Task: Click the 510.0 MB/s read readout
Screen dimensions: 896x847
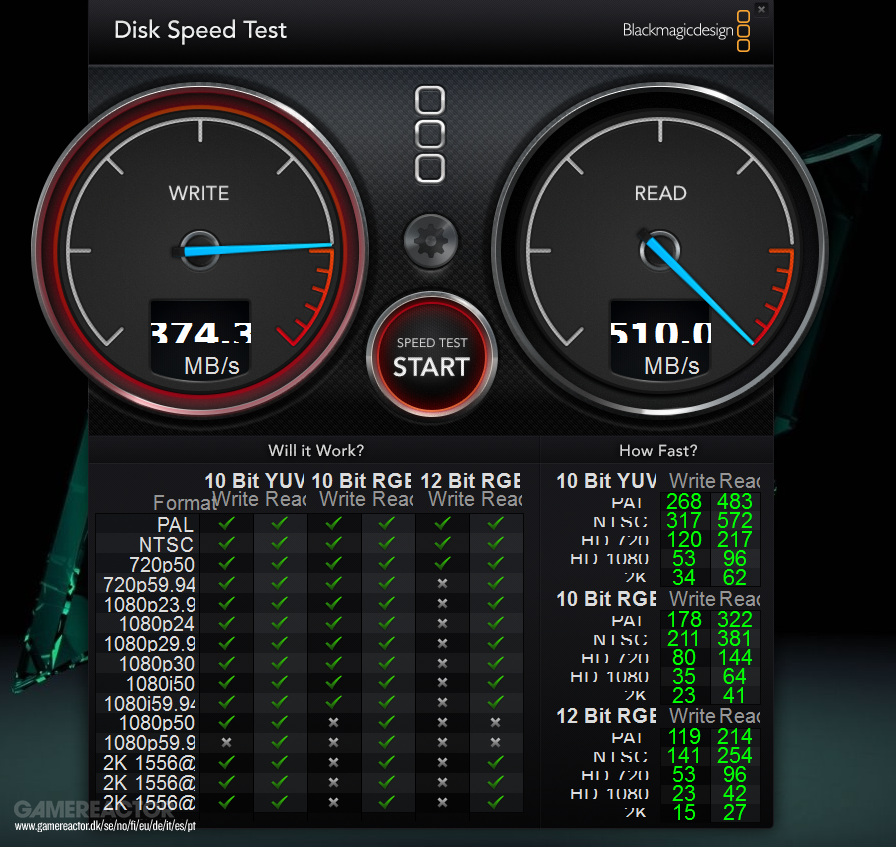Action: pos(661,332)
